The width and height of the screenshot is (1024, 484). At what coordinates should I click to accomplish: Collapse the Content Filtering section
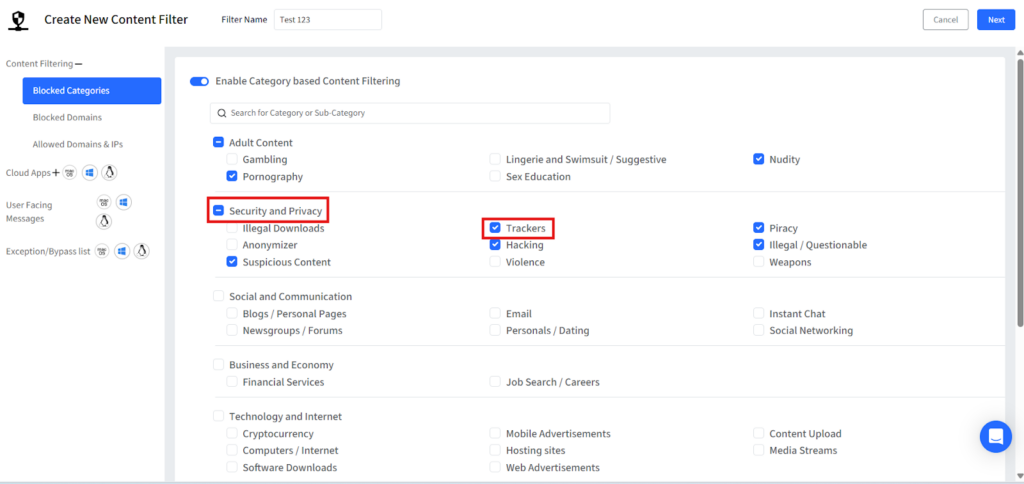coord(78,64)
